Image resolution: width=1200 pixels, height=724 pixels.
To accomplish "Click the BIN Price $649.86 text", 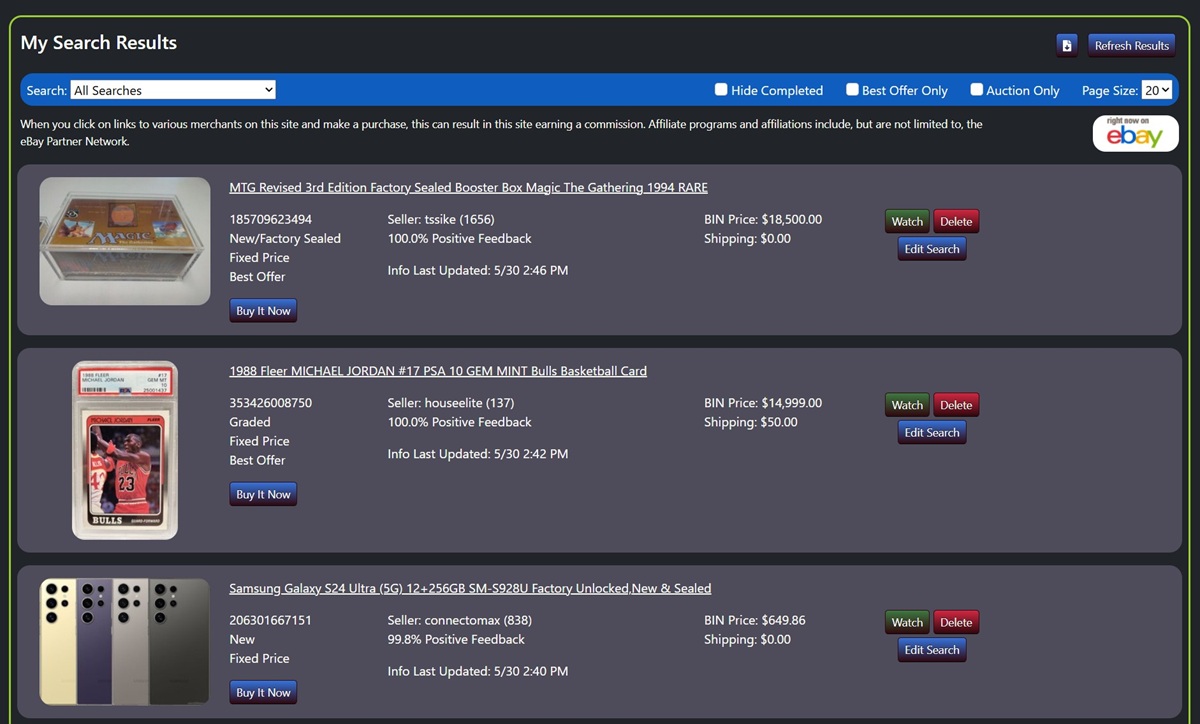I will point(754,620).
